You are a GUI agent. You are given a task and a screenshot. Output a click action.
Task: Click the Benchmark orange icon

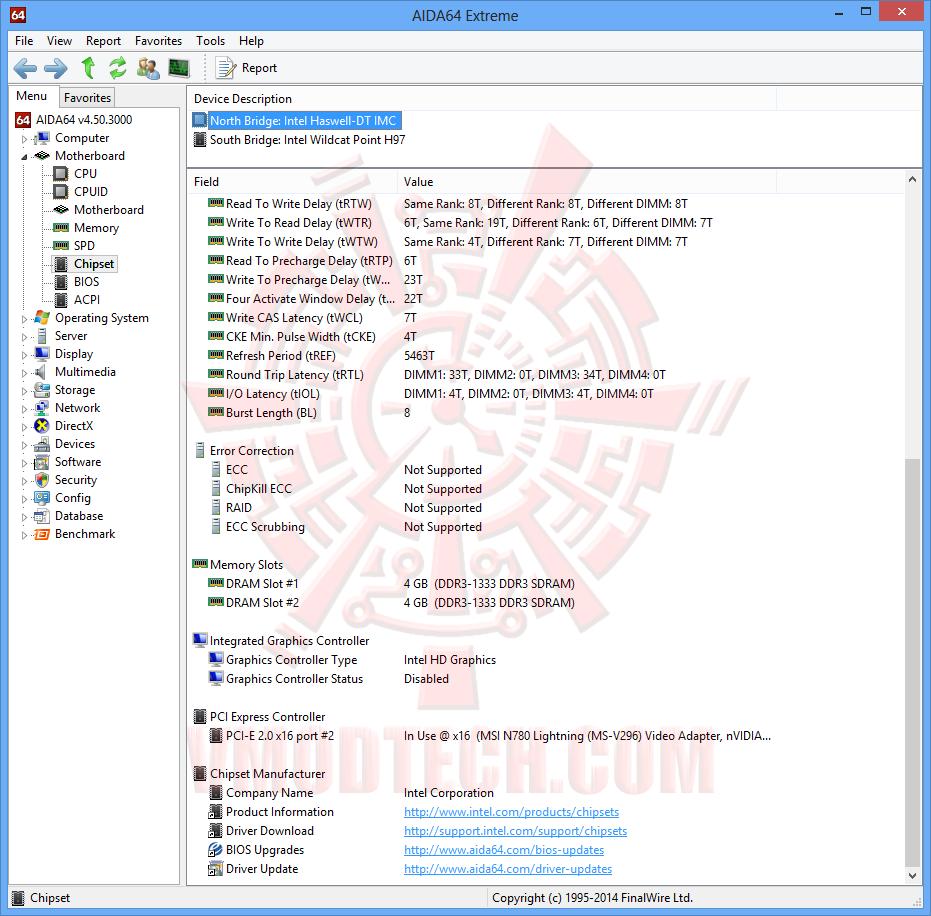42,534
